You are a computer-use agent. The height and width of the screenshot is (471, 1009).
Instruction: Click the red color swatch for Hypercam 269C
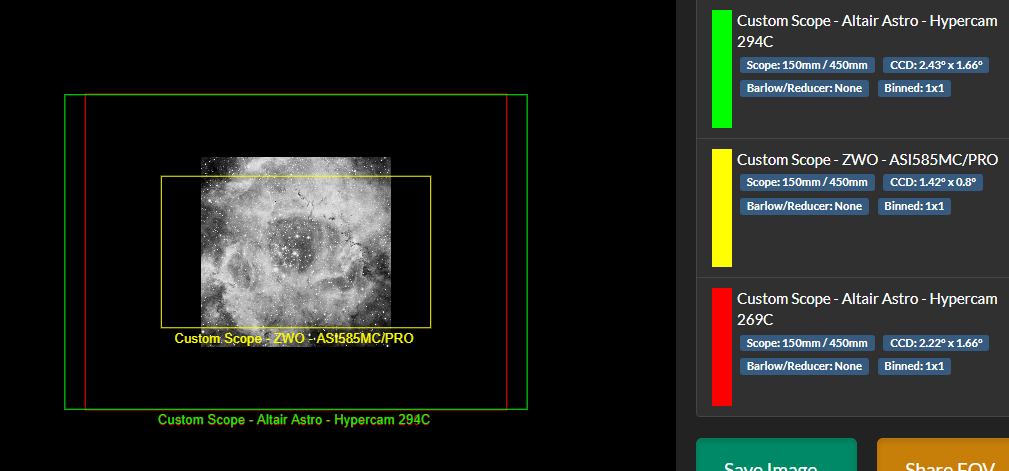[x=721, y=346]
